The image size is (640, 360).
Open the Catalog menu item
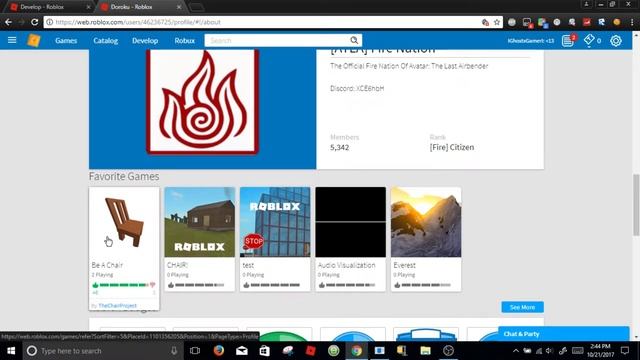tap(106, 40)
